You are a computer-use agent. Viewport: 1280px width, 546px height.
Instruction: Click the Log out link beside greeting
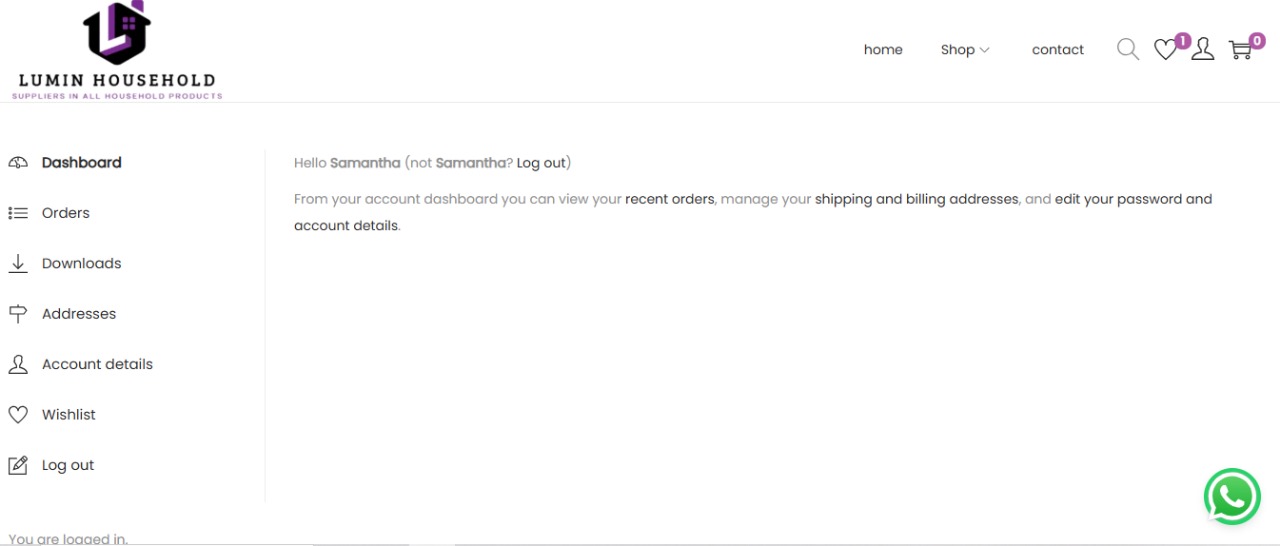coord(541,163)
